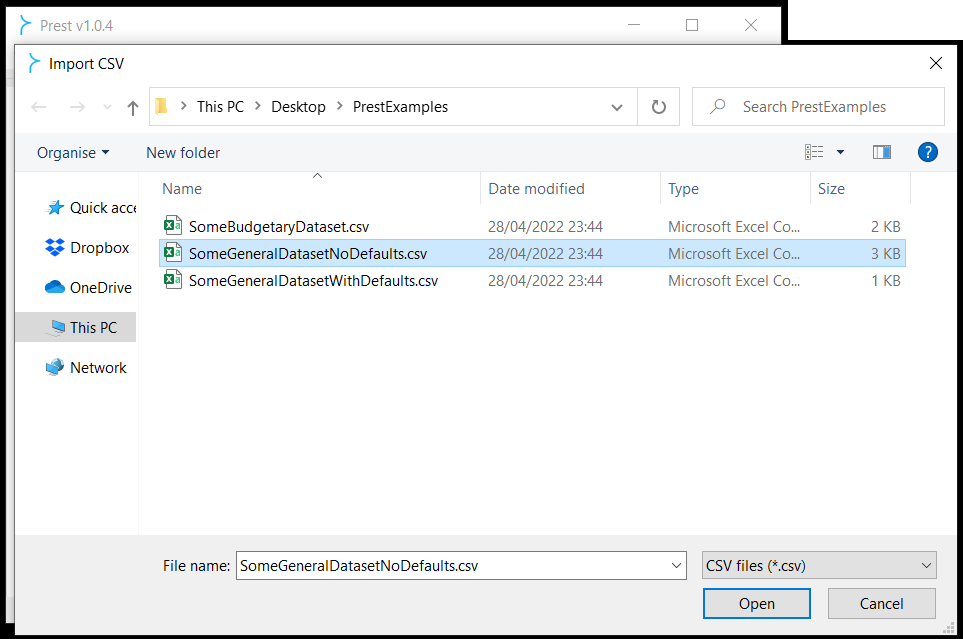This screenshot has width=963, height=639.
Task: Click the Dropbox logo icon
Action: click(55, 247)
